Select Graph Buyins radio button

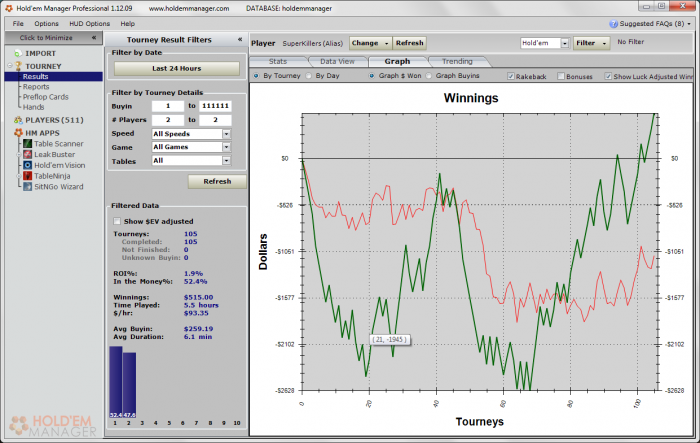pos(429,75)
